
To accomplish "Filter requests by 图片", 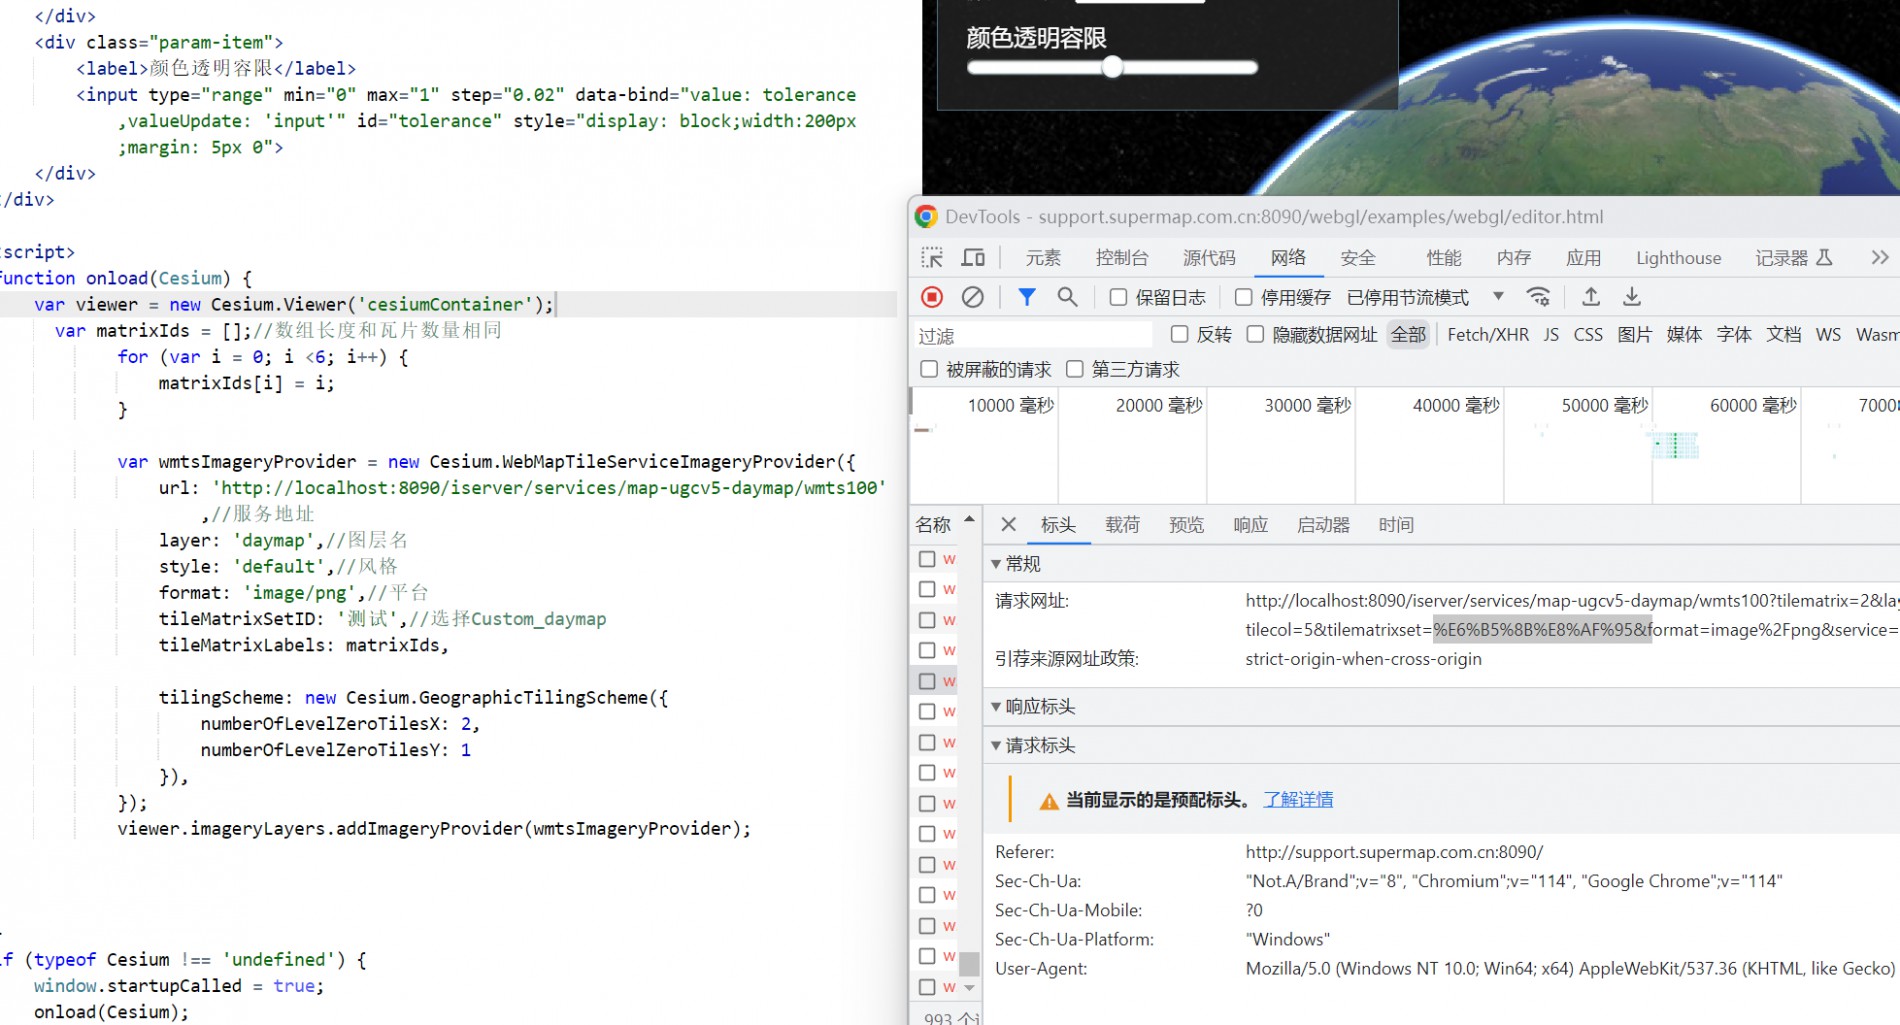I will (x=1635, y=334).
